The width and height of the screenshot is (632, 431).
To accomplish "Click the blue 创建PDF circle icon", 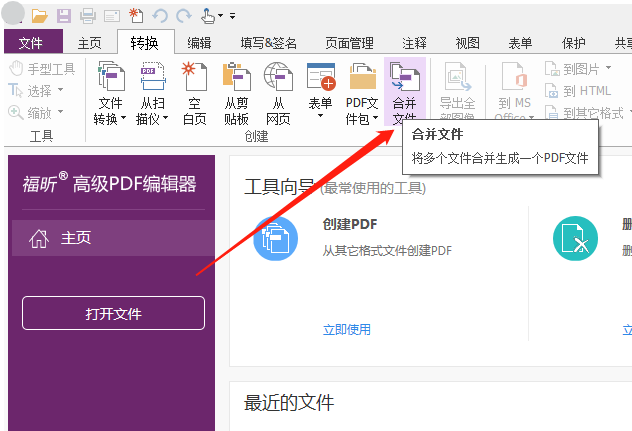I will coord(276,239).
